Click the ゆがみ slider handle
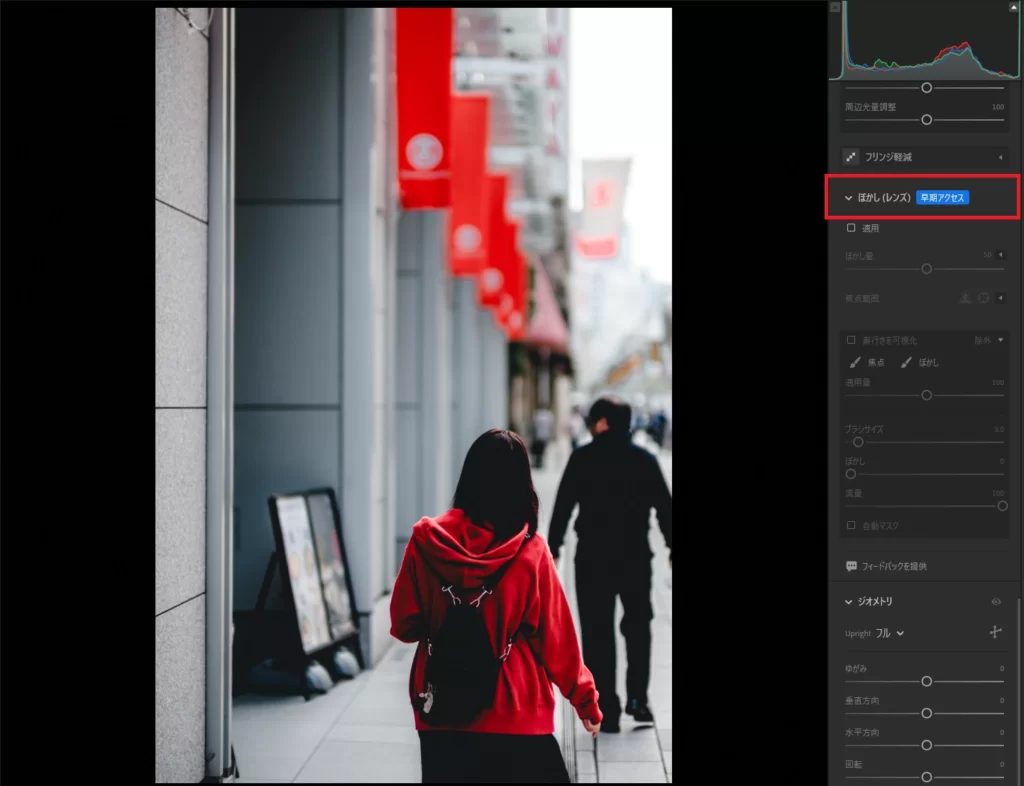Screen dimensions: 1024x786 (926, 681)
